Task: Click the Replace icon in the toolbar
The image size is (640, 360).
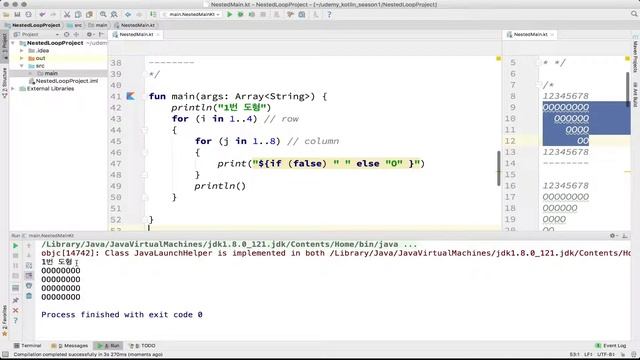Action: 114,15
